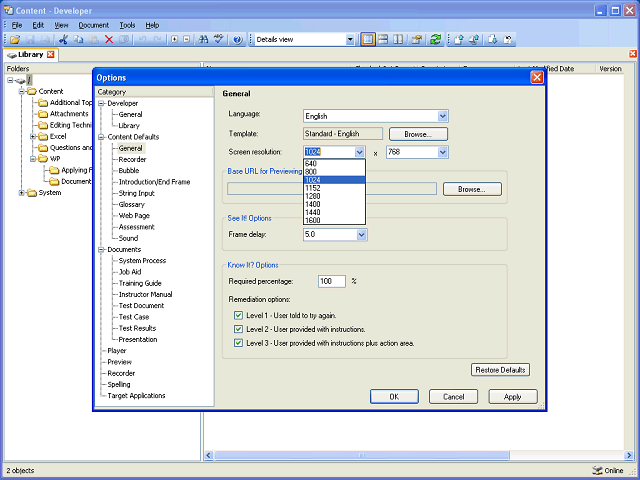The height and width of the screenshot is (480, 640).
Task: Click the Expand all toolbar icon
Action: (175, 40)
